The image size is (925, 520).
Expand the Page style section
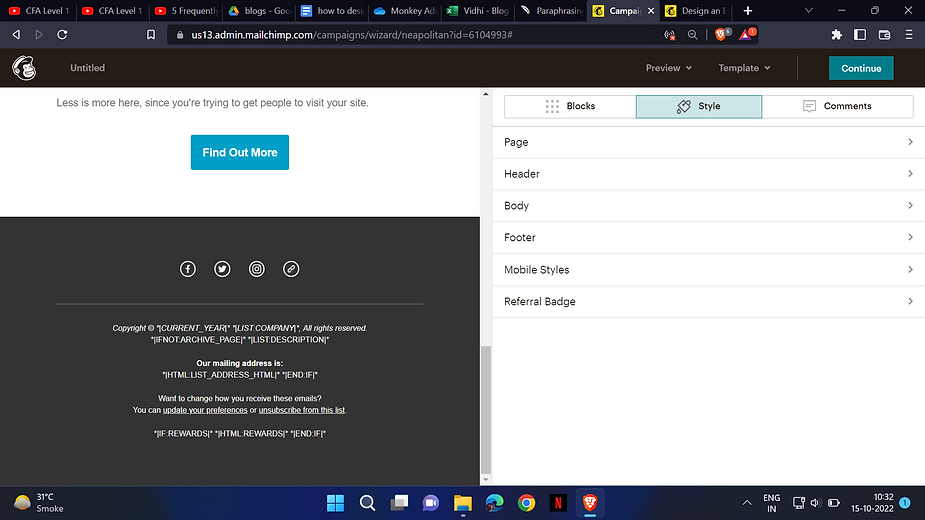pyautogui.click(x=708, y=142)
